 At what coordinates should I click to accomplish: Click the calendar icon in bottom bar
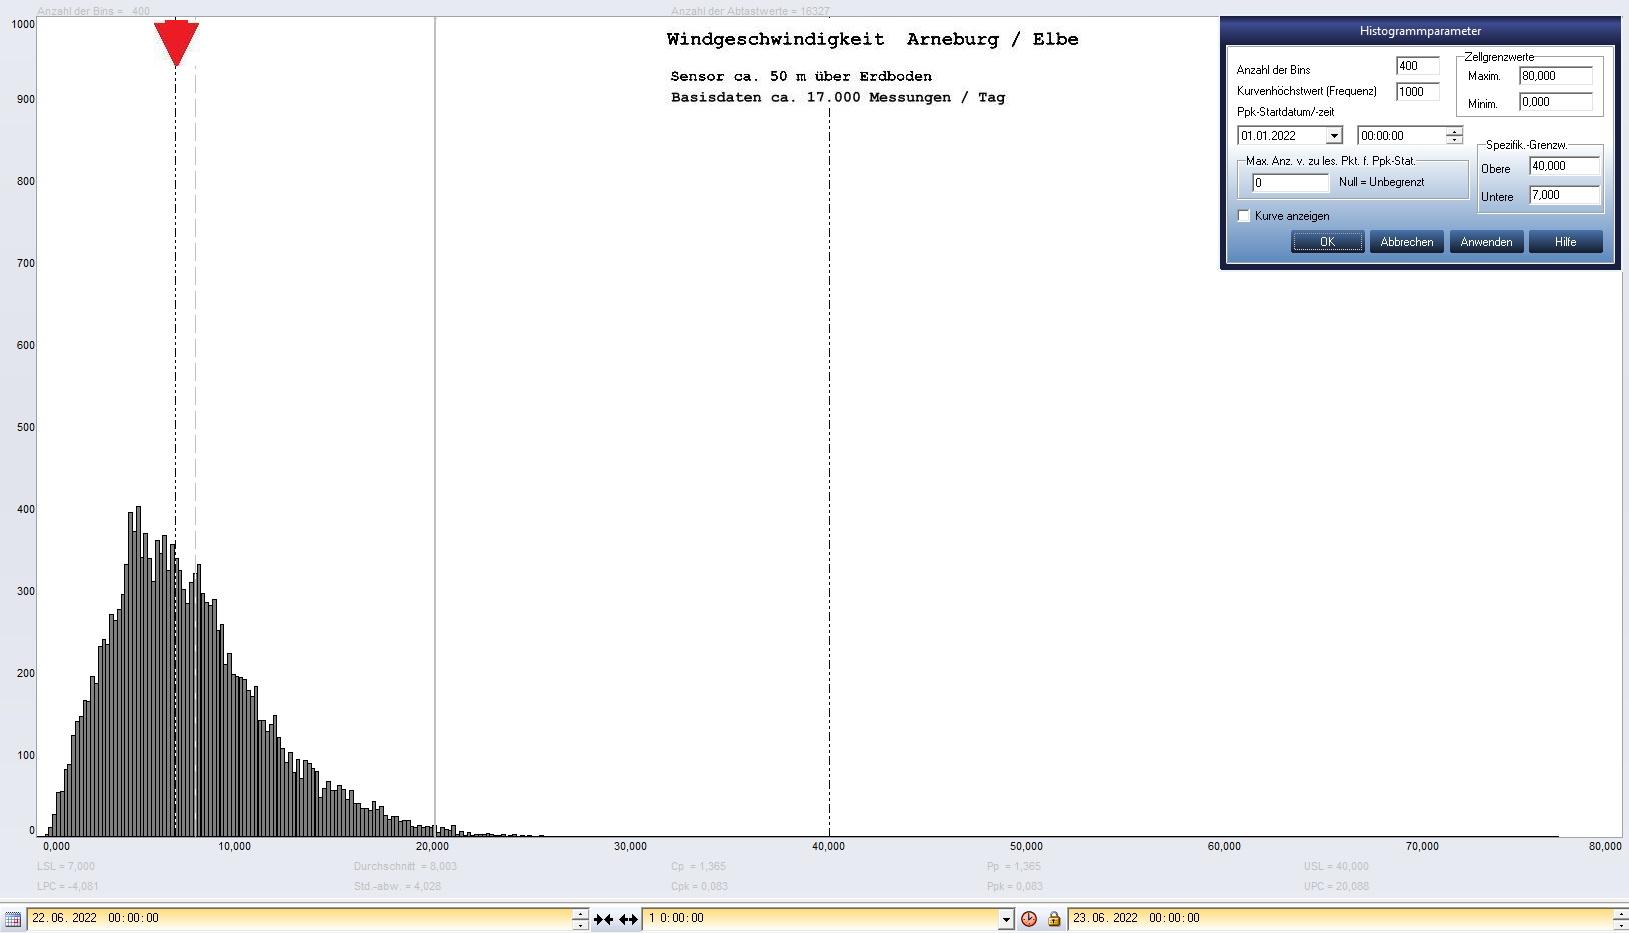click(x=13, y=918)
